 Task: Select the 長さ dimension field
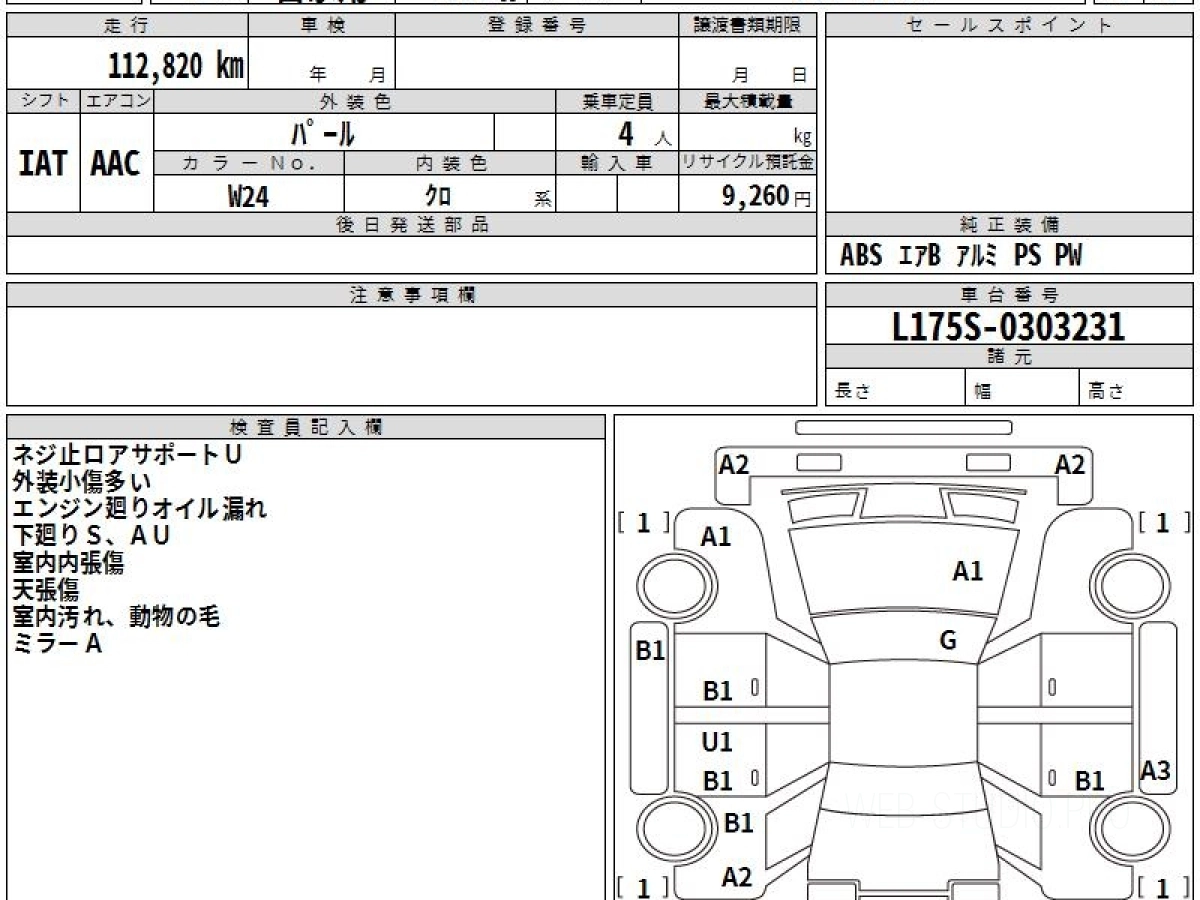coord(895,389)
